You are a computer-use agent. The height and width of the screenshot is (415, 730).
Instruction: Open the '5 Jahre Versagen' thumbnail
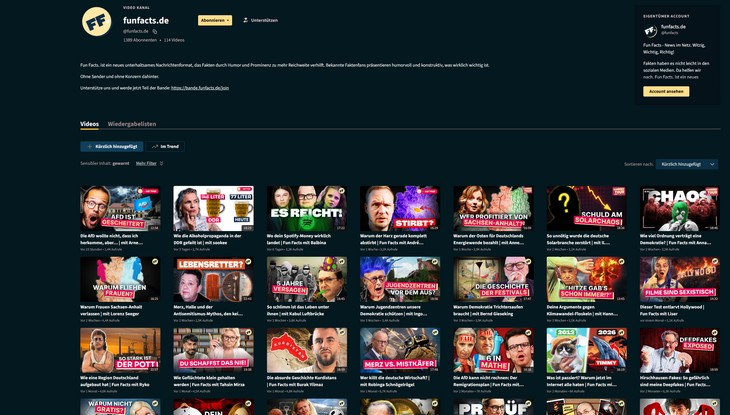307,279
